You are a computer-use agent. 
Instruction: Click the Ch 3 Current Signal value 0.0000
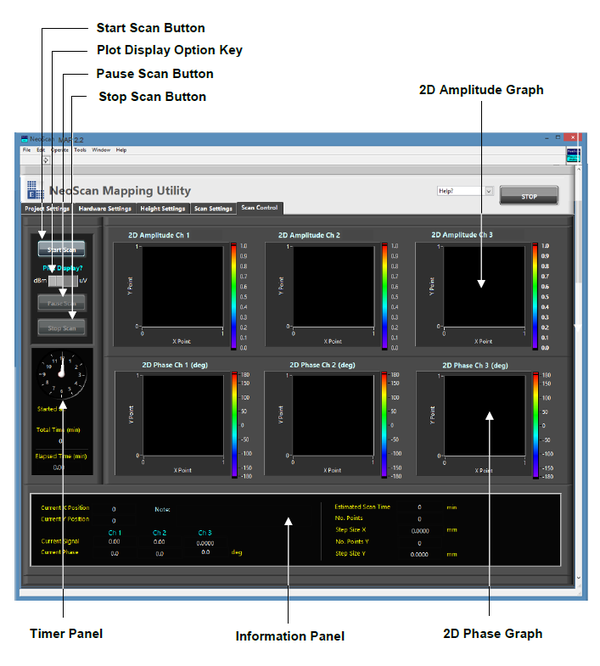tap(205, 543)
